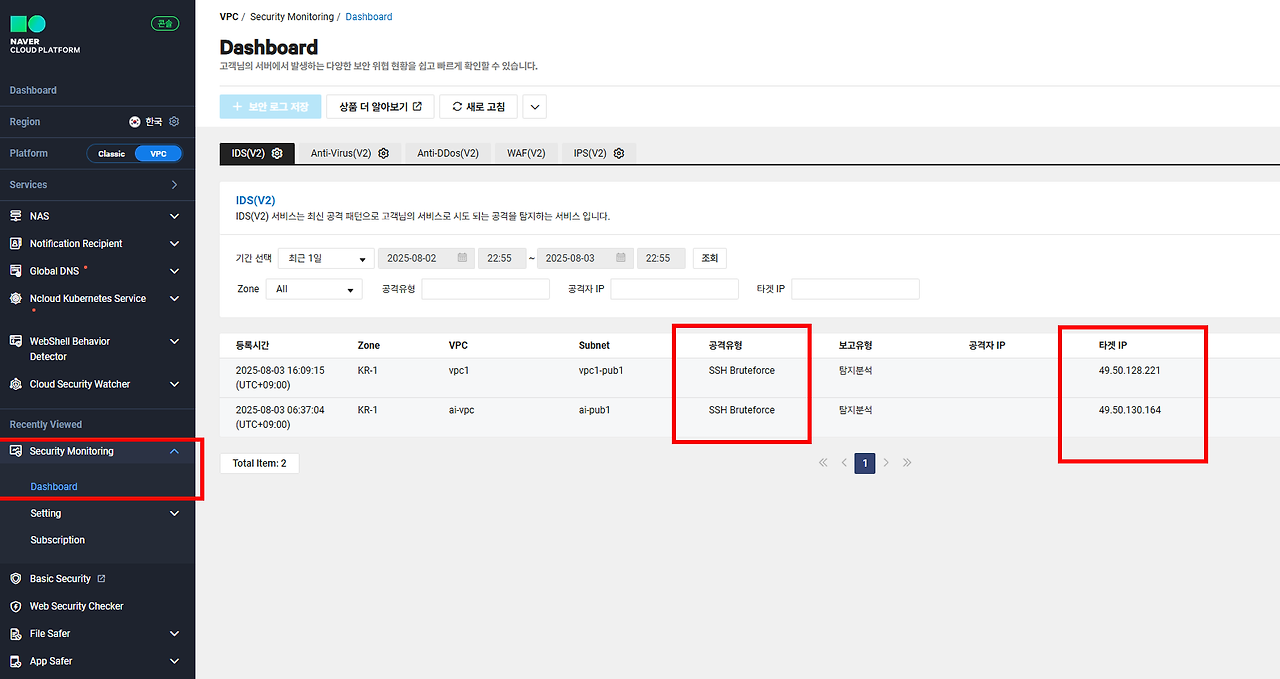Click the Ncloud Kubernetes Service icon

point(15,298)
